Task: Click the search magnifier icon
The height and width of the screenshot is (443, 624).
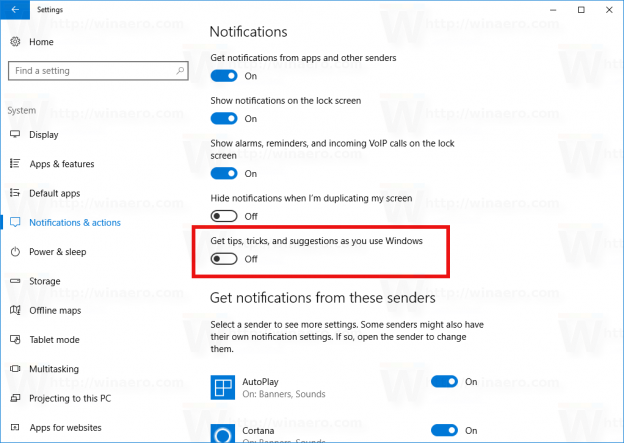Action: [x=180, y=70]
